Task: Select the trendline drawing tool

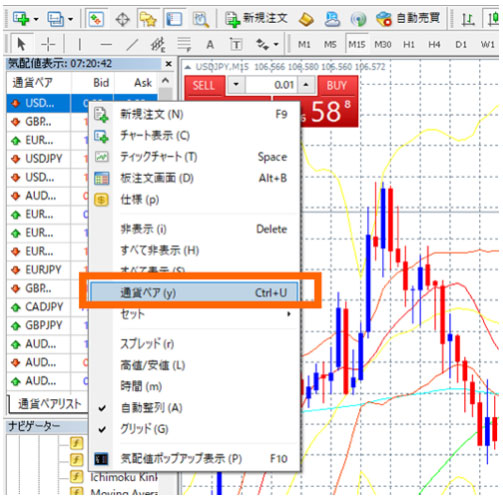Action: [132, 44]
